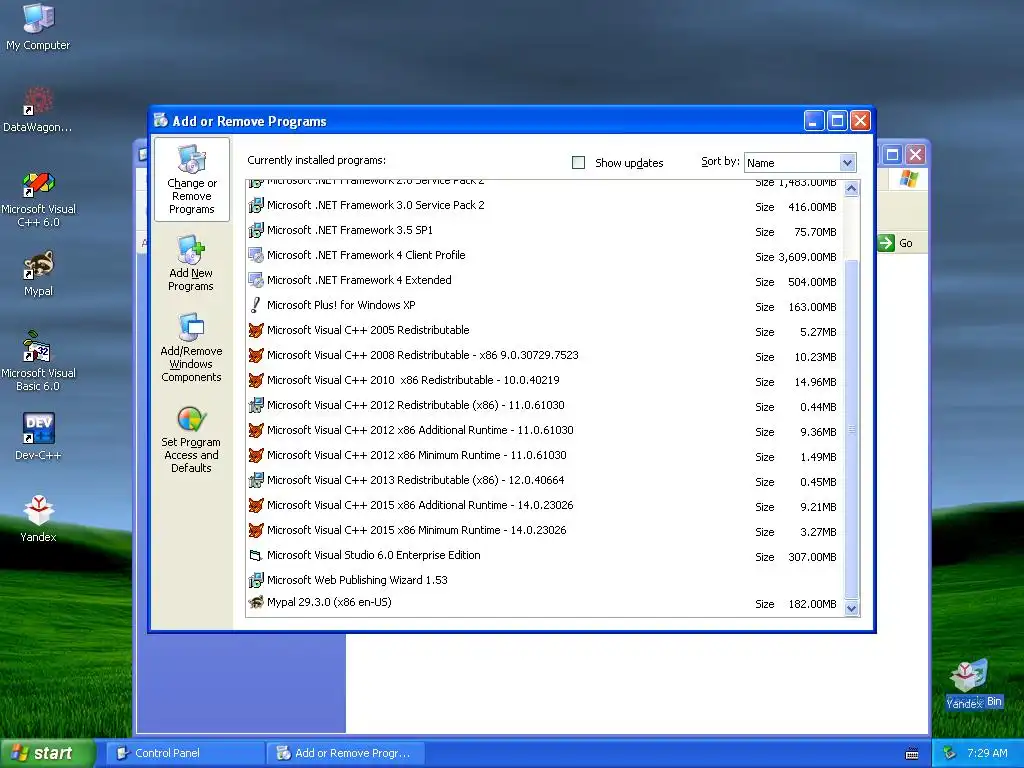Click icon of Microsoft Web Publishing Wizard 1.53
This screenshot has width=1024, height=768.
[x=256, y=580]
